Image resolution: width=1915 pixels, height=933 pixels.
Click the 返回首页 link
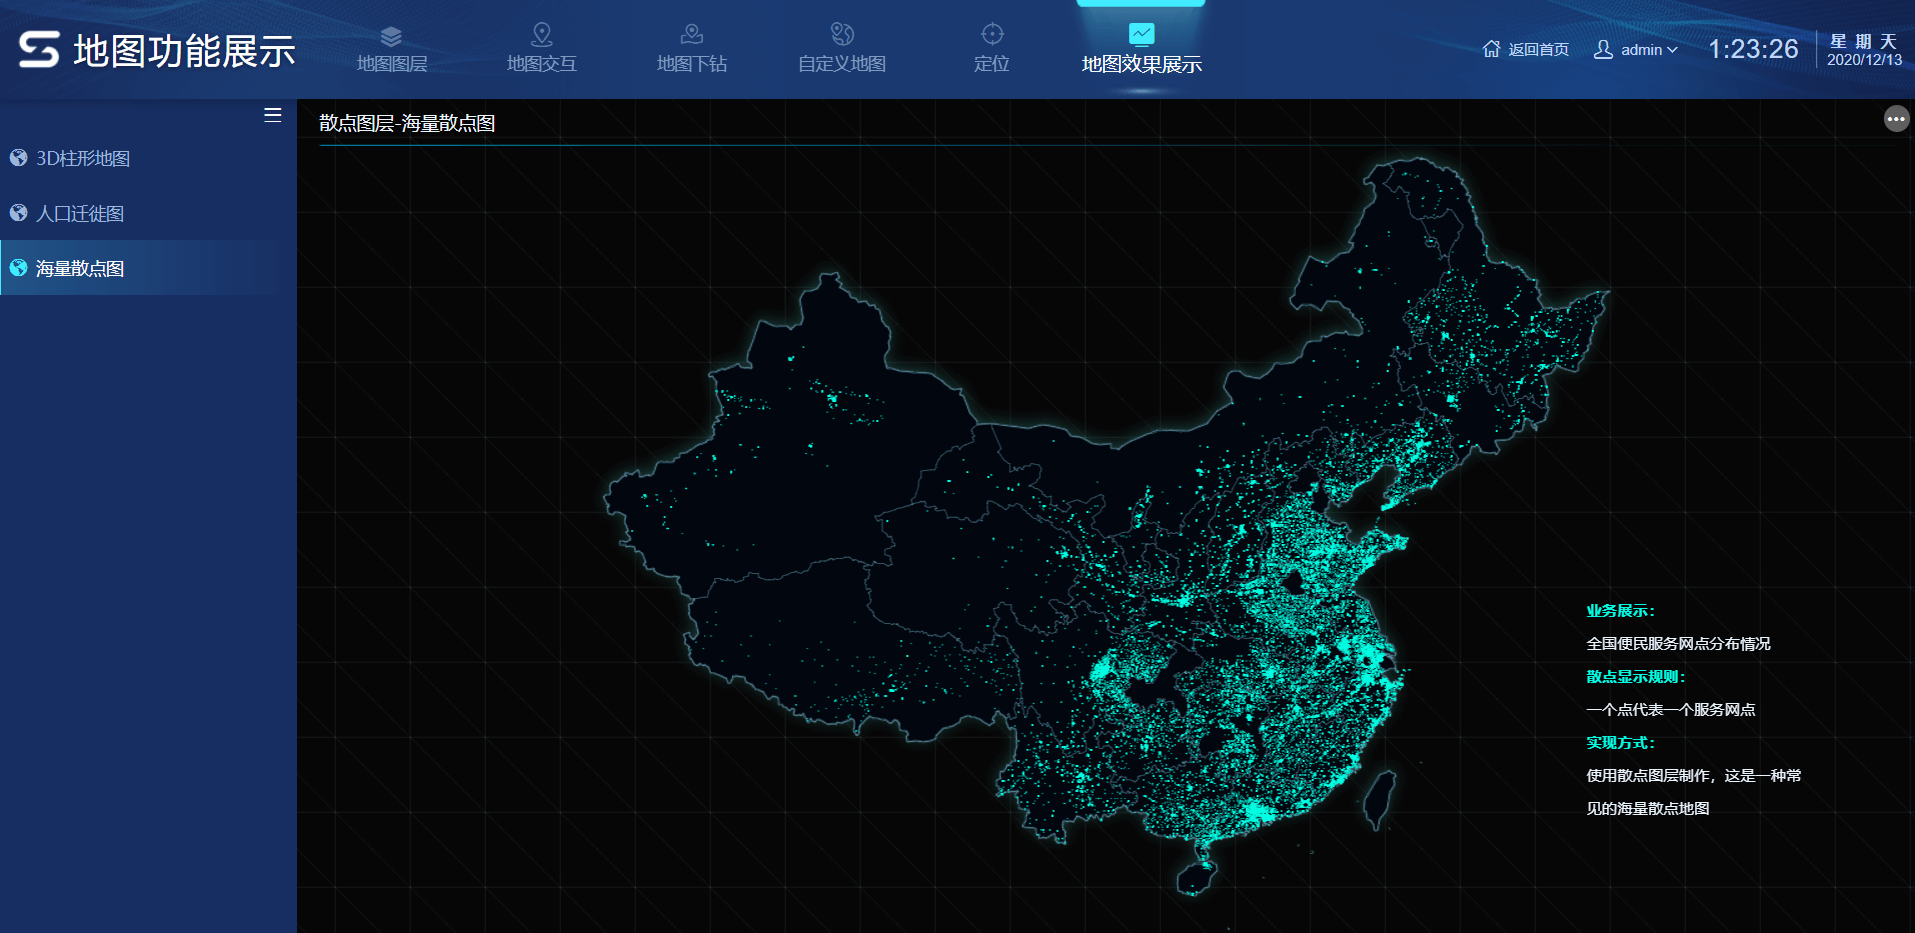[1537, 48]
